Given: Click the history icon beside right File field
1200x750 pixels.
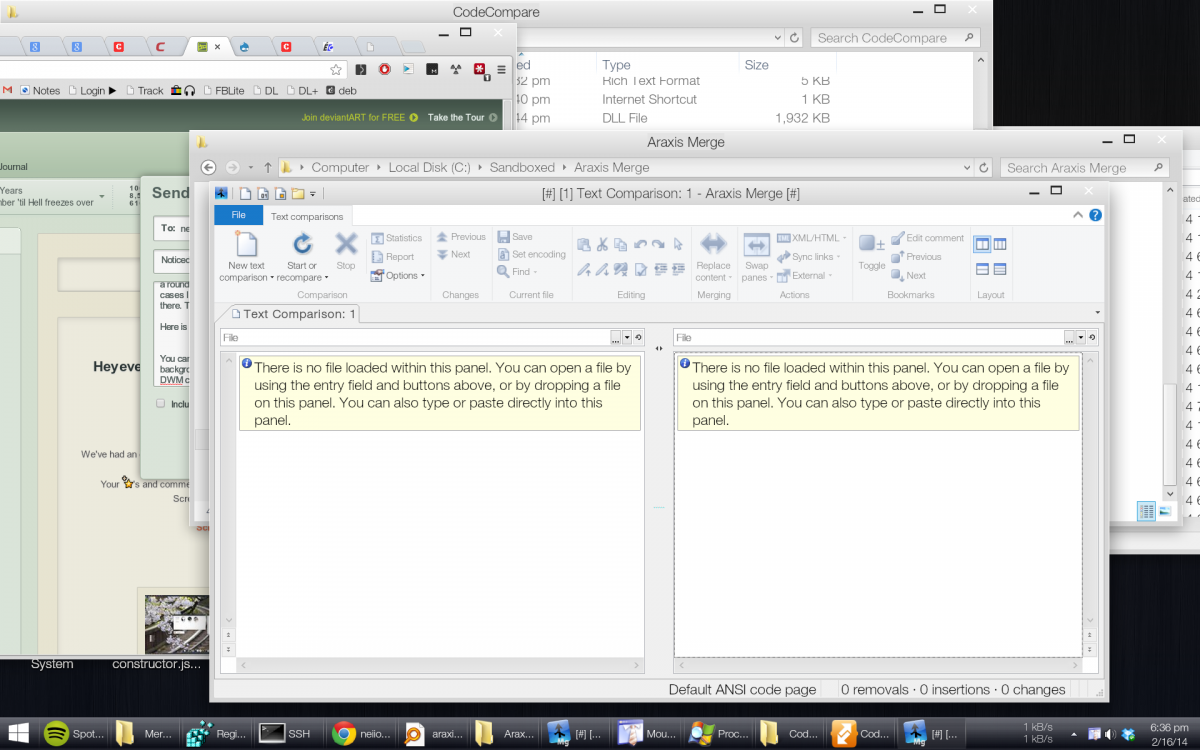Looking at the screenshot, I should 1091,338.
